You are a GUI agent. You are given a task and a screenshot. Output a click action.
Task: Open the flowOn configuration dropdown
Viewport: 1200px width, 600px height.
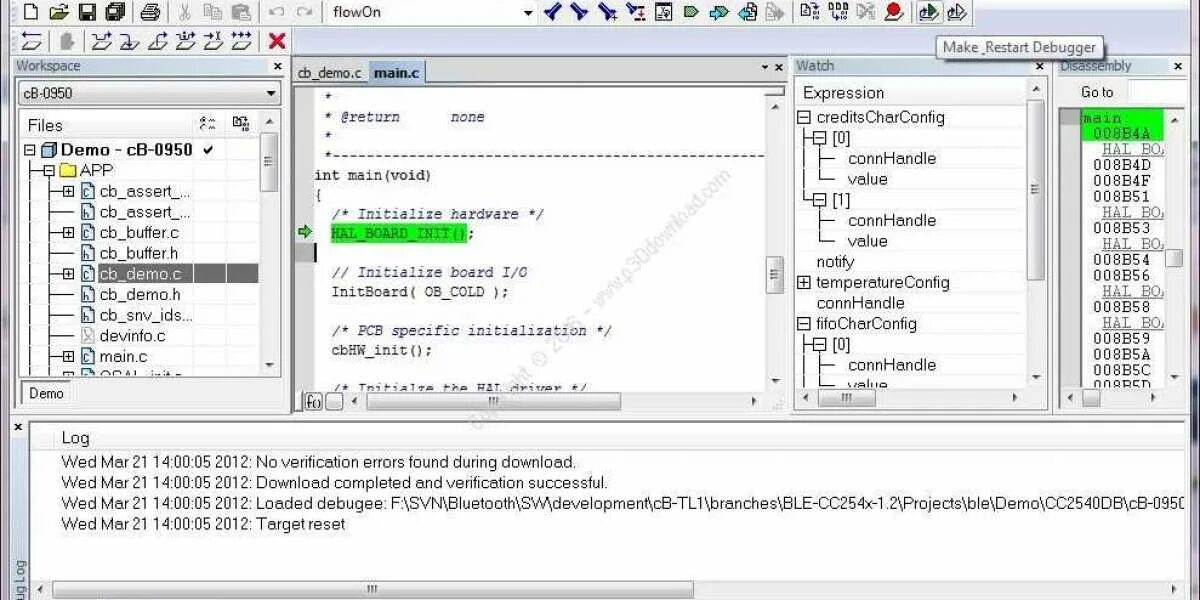[x=527, y=12]
